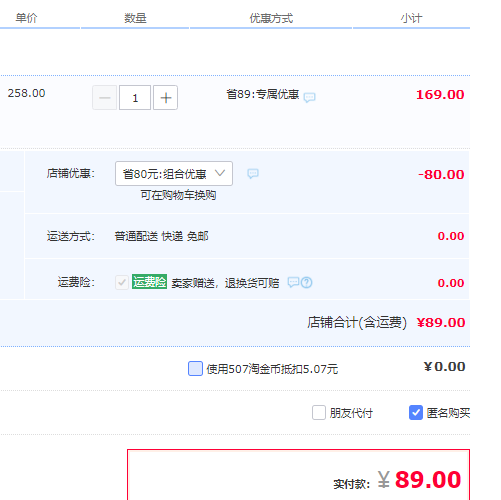Click the question mark help icon for 运费险
Viewport: 501px width, 500px height.
click(x=307, y=283)
